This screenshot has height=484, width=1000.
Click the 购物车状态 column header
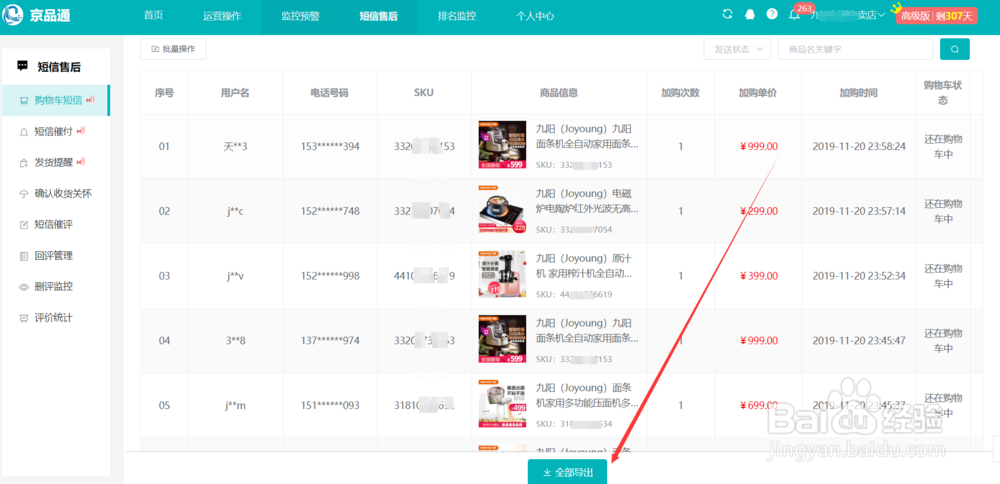pyautogui.click(x=943, y=92)
